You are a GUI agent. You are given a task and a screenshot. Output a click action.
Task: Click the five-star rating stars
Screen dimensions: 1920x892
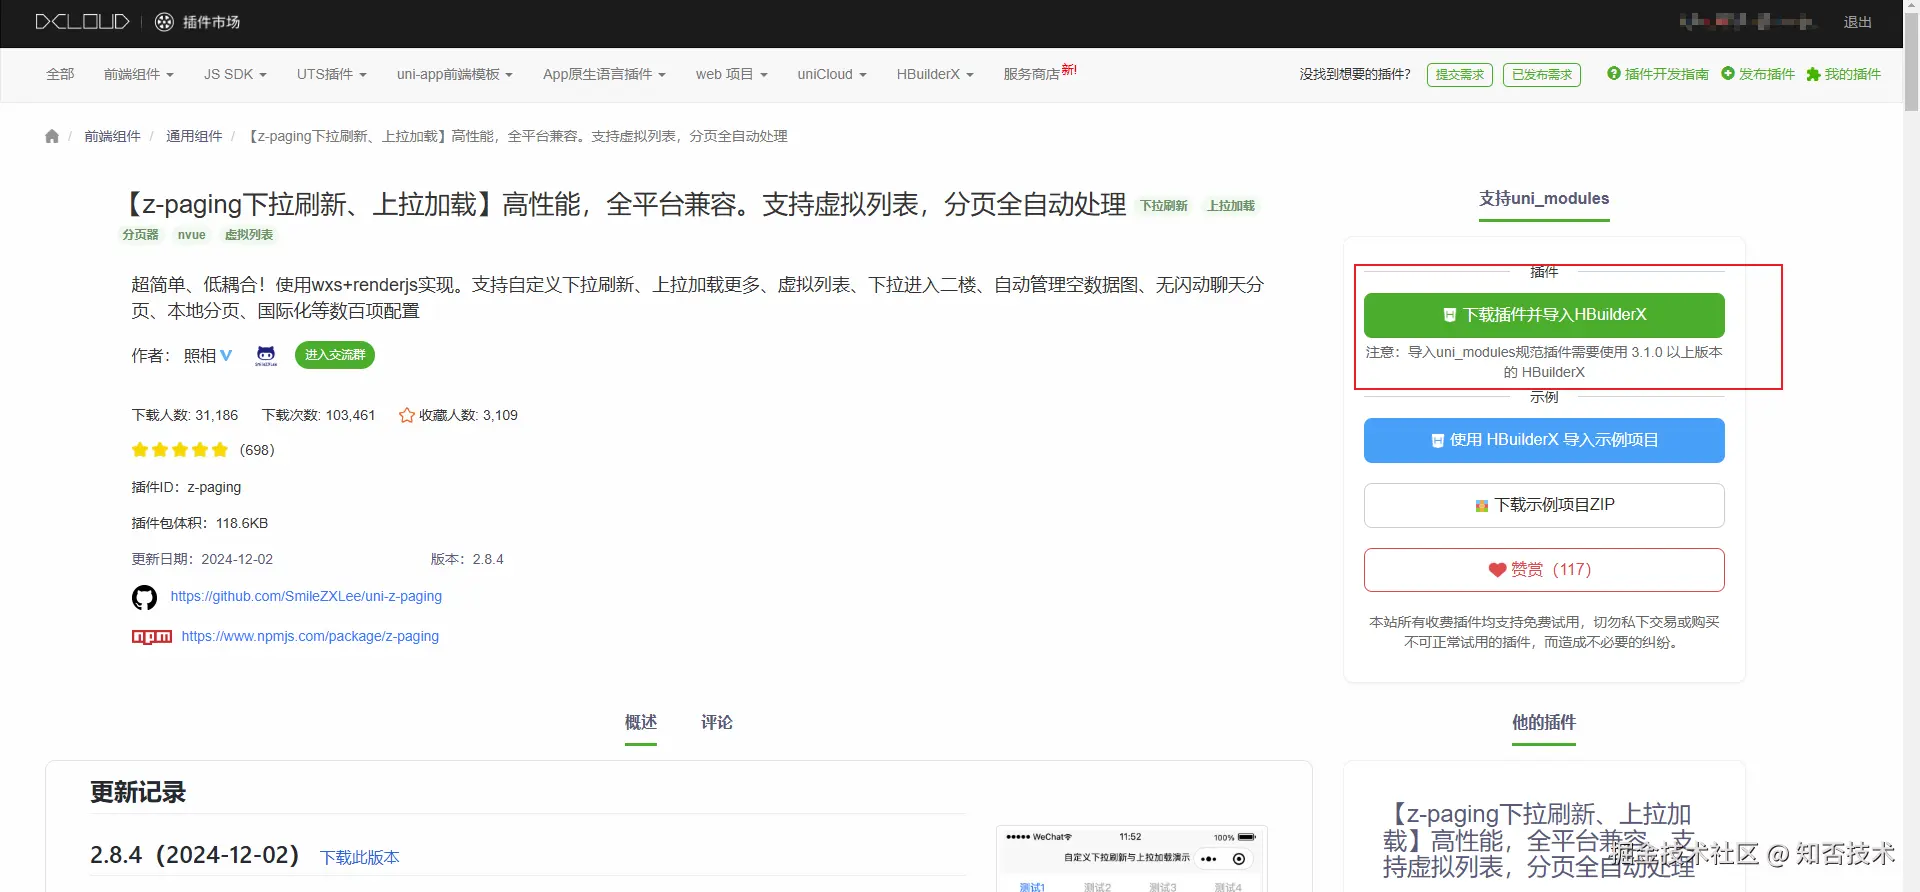[180, 450]
